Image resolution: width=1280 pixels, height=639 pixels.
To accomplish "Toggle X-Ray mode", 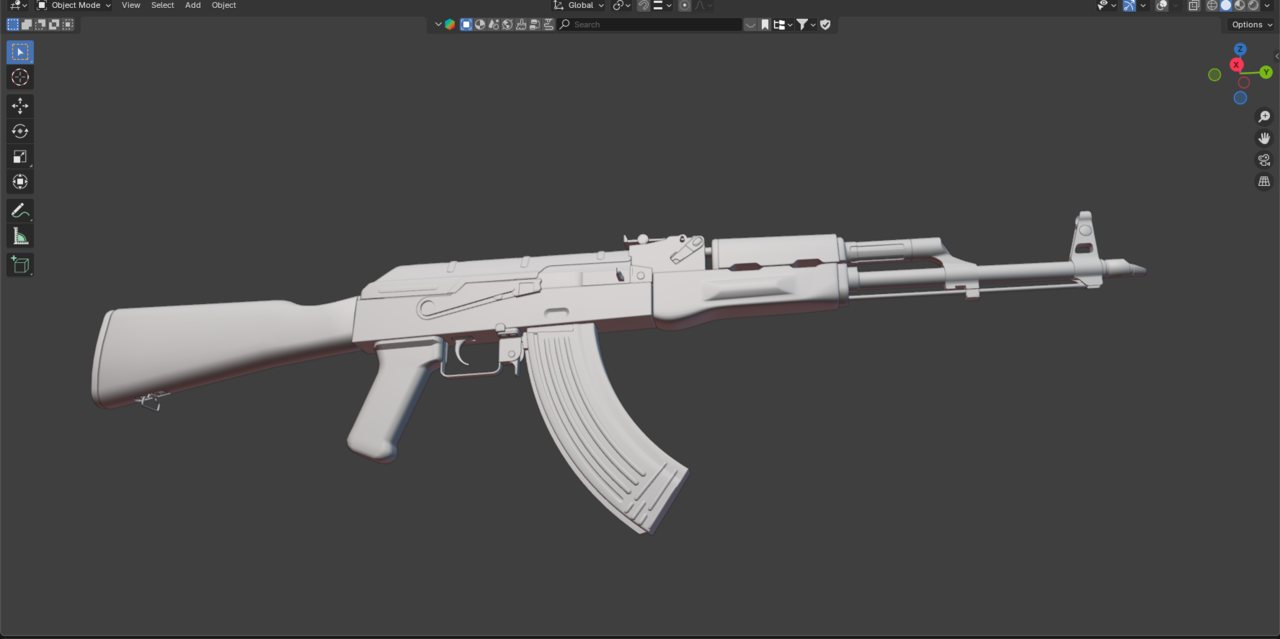I will (1194, 5).
